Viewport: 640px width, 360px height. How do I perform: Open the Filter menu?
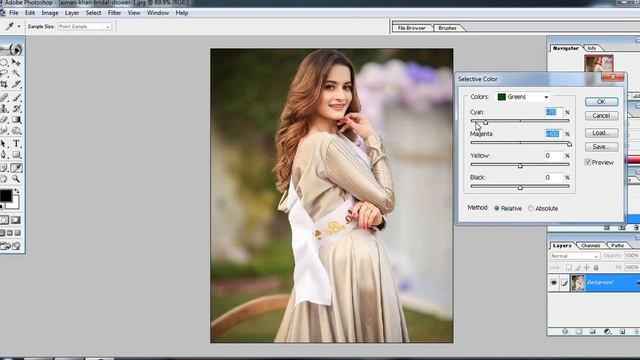(x=114, y=13)
